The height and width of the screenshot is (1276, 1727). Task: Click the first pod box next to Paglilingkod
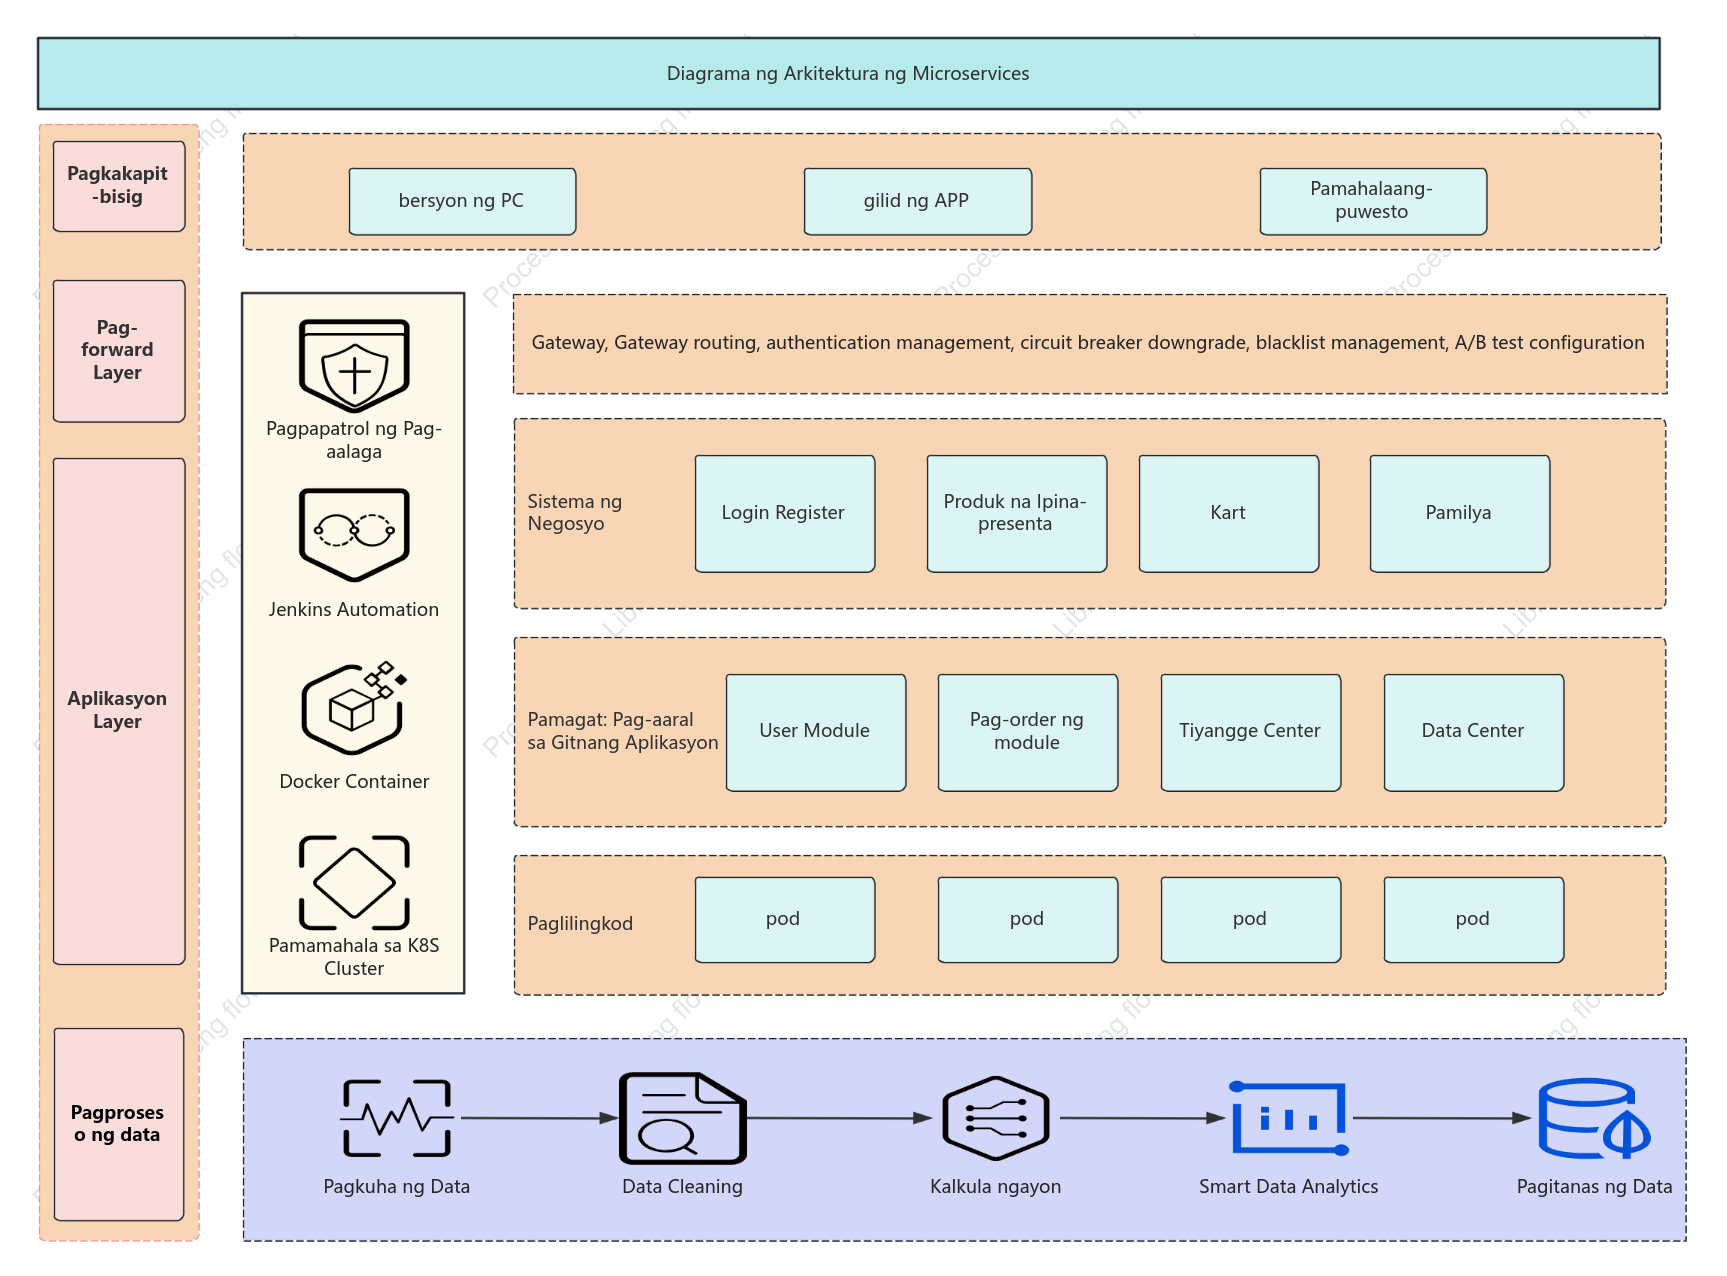(x=785, y=920)
